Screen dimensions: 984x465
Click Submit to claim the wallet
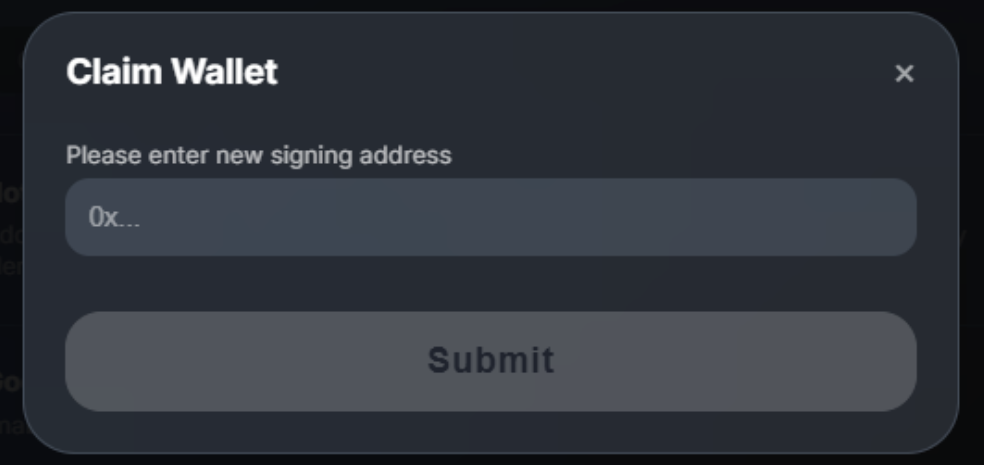(490, 360)
